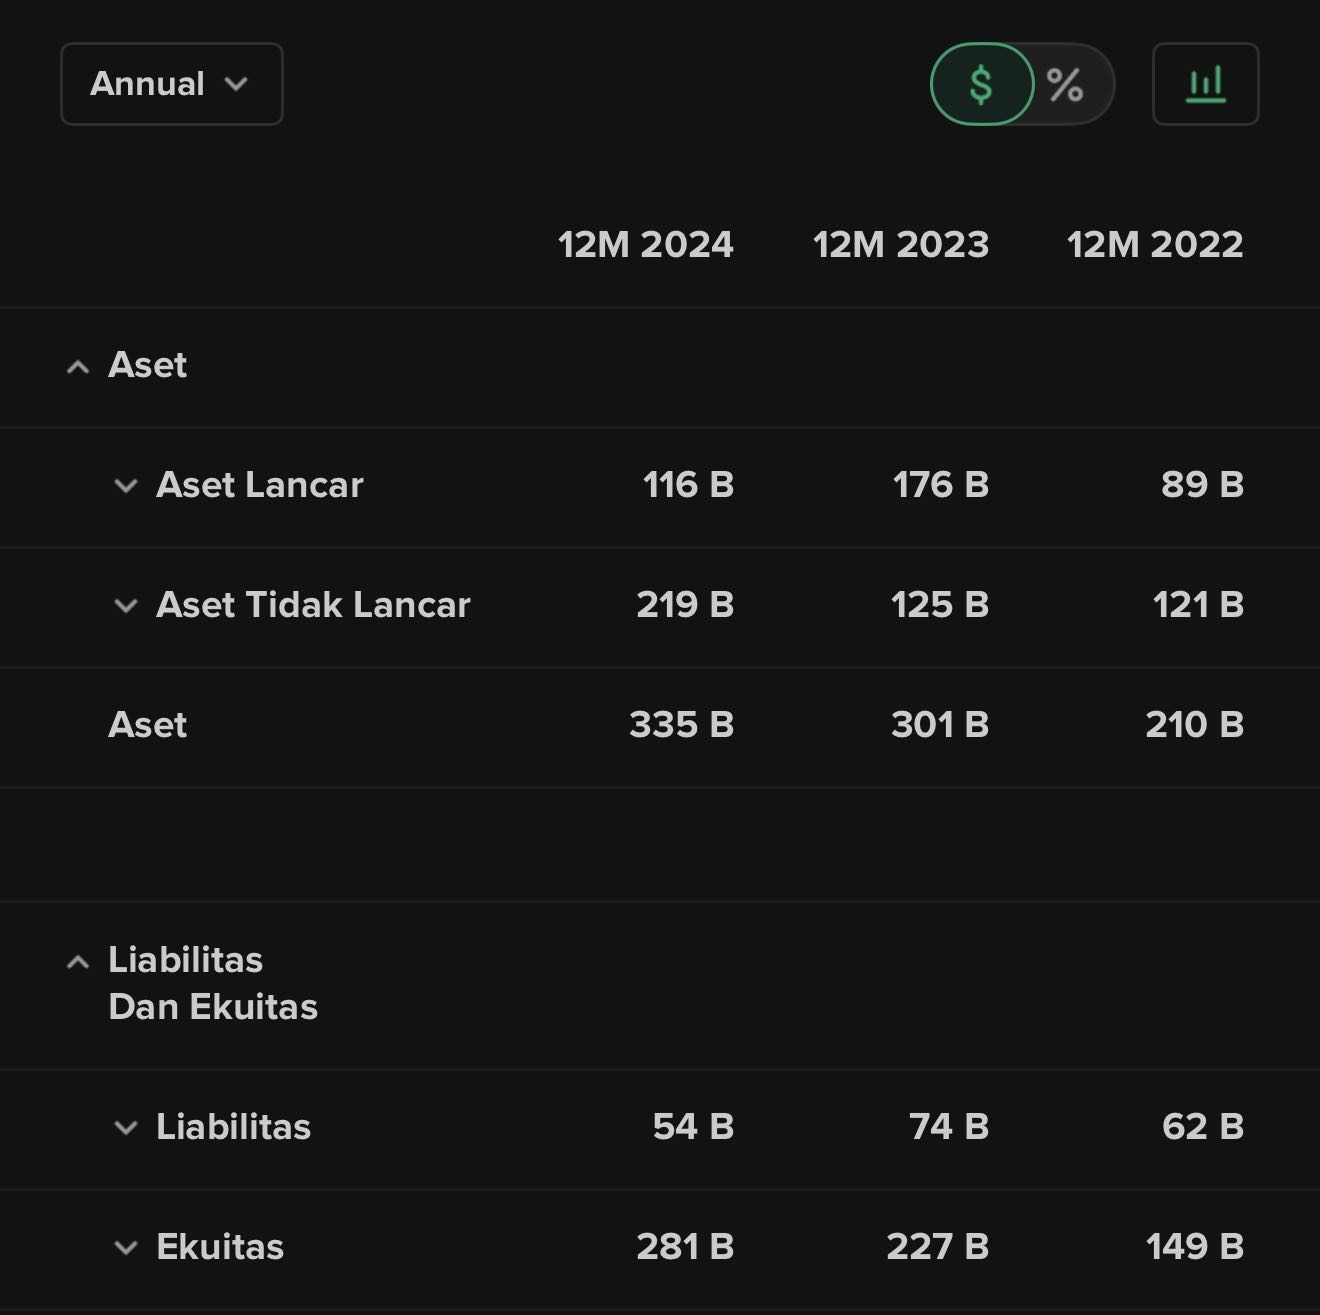Click the Aset Lancar label
Image resolution: width=1320 pixels, height=1315 pixels.
click(x=259, y=485)
